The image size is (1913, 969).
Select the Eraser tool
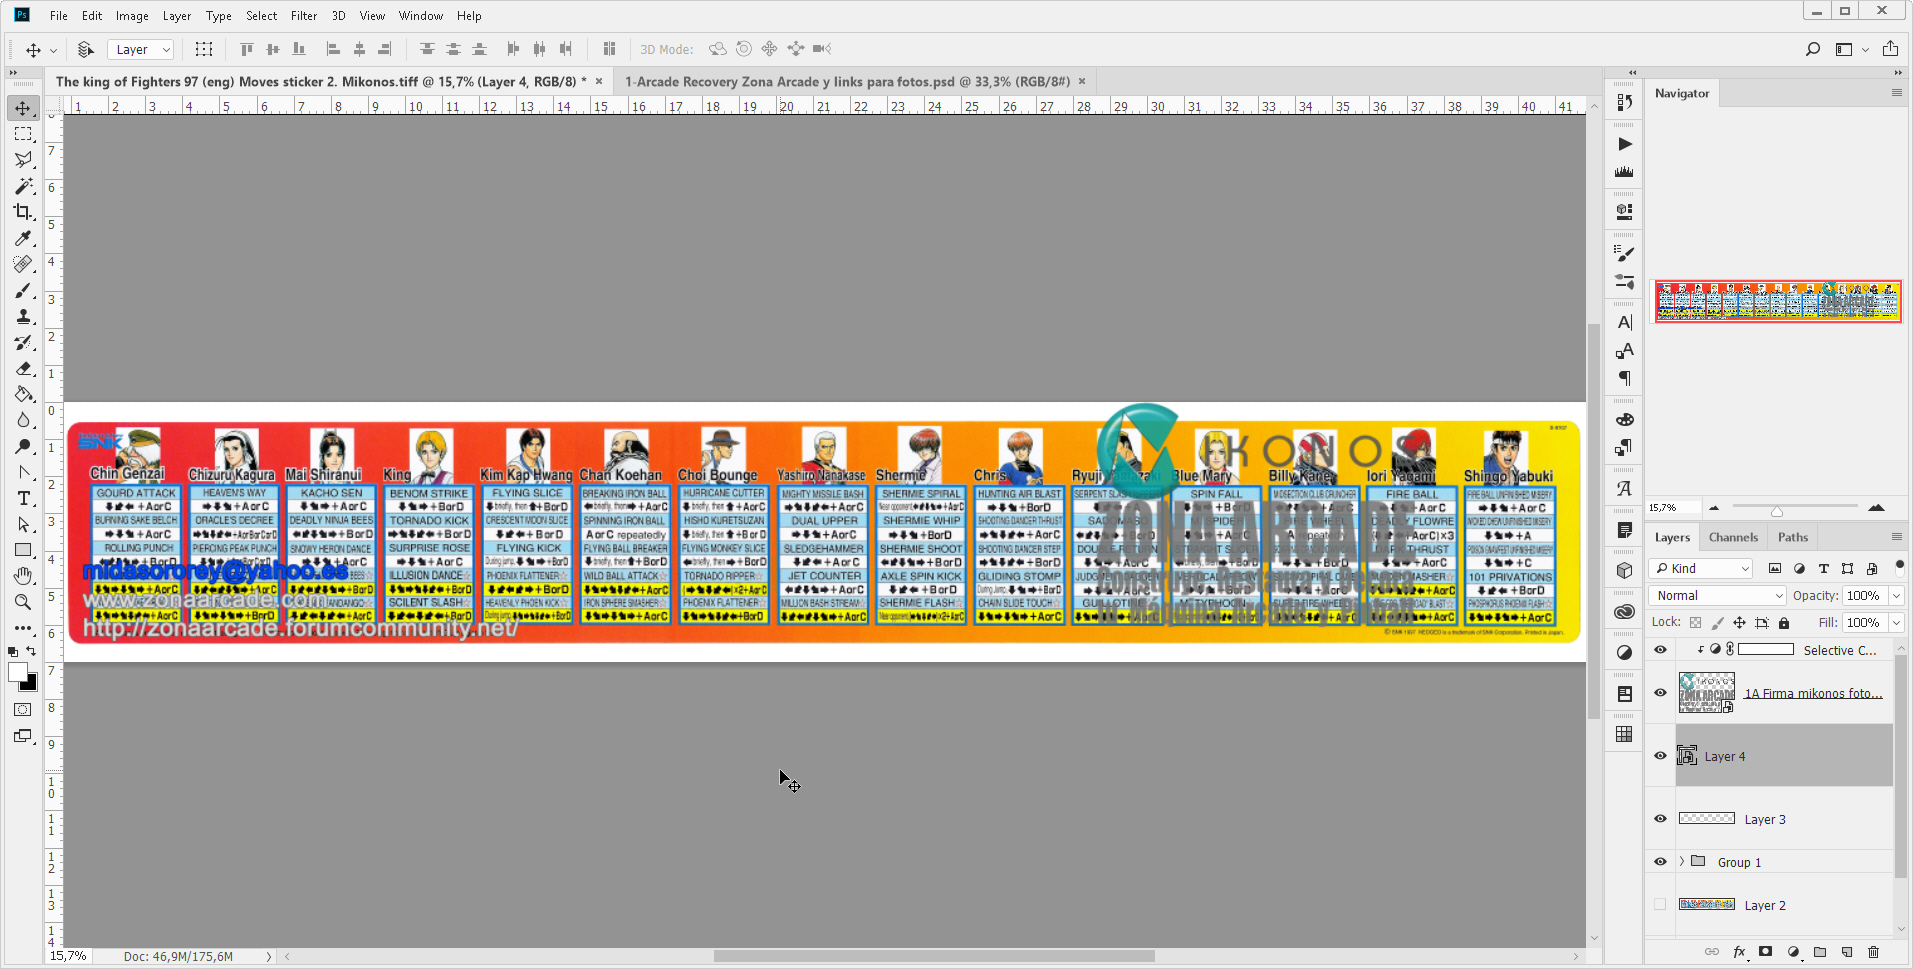click(23, 368)
